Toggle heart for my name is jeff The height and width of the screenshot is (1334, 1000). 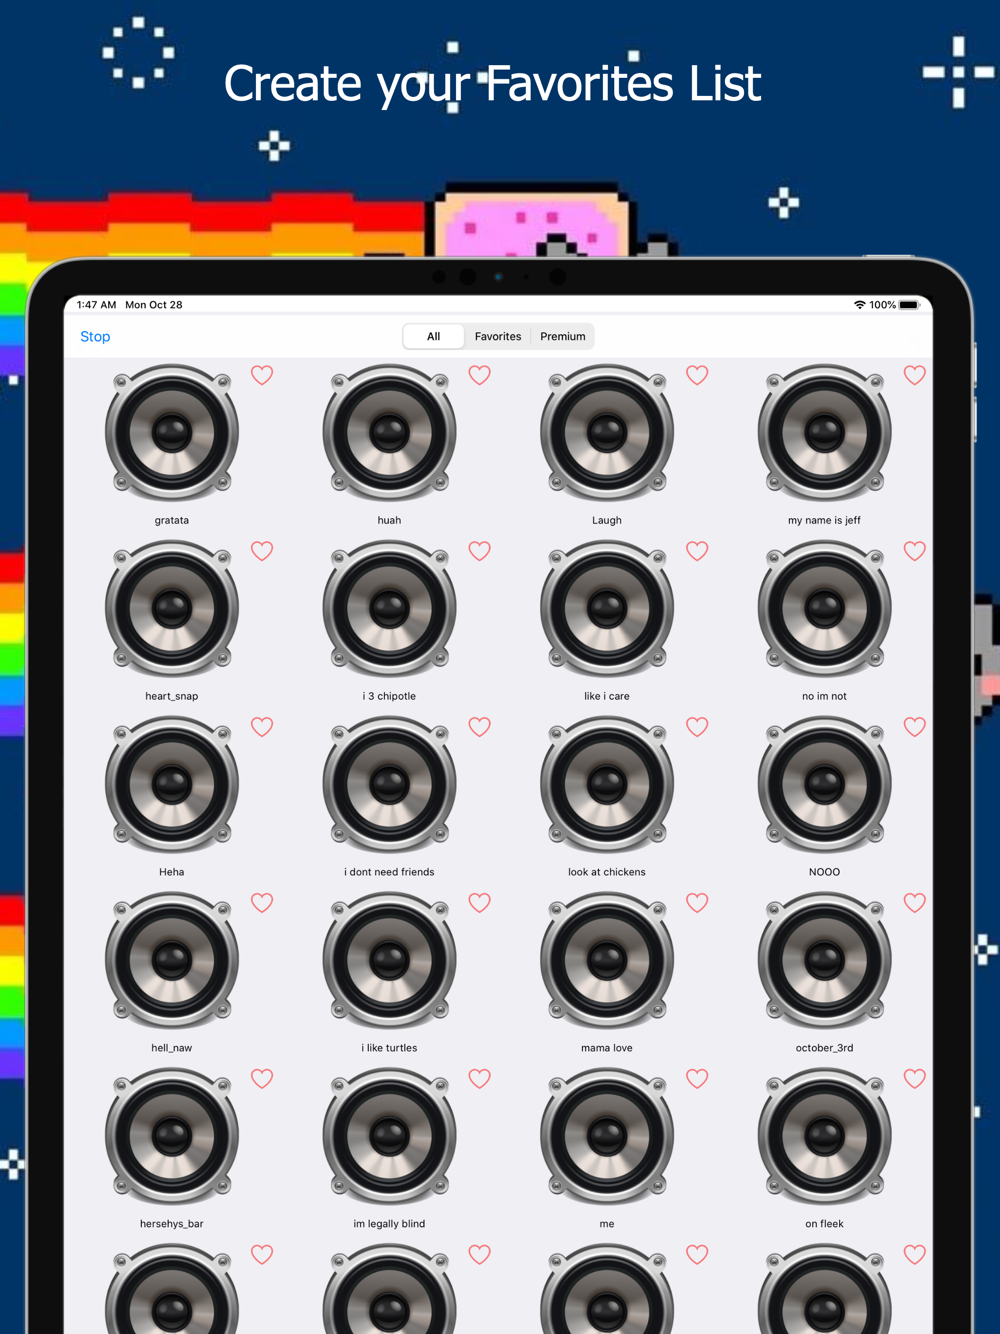tap(915, 375)
